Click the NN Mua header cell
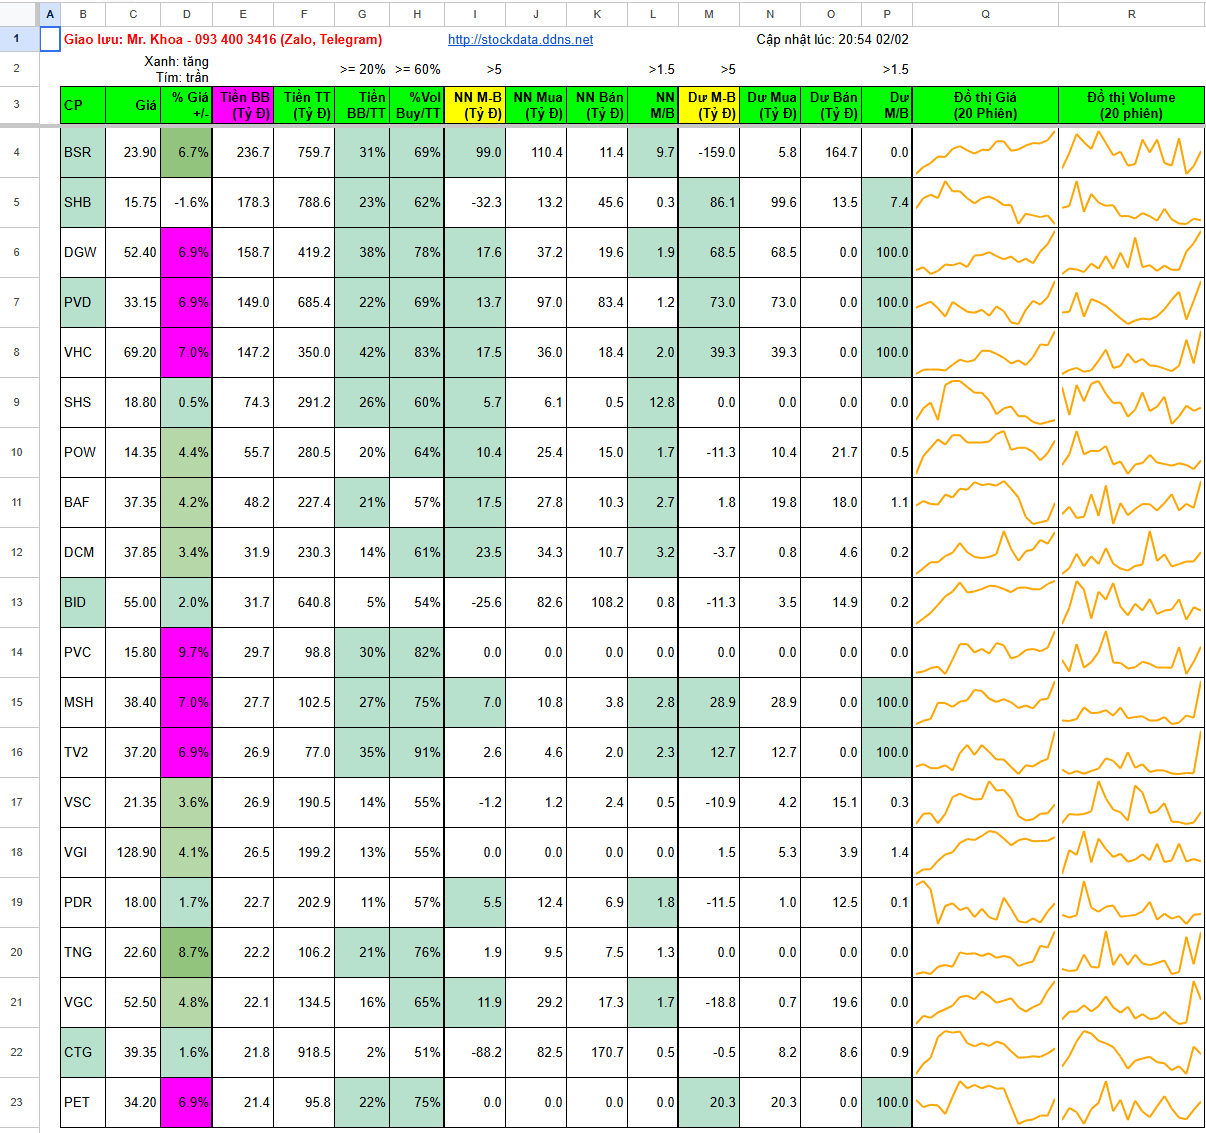This screenshot has width=1206, height=1133. click(536, 105)
